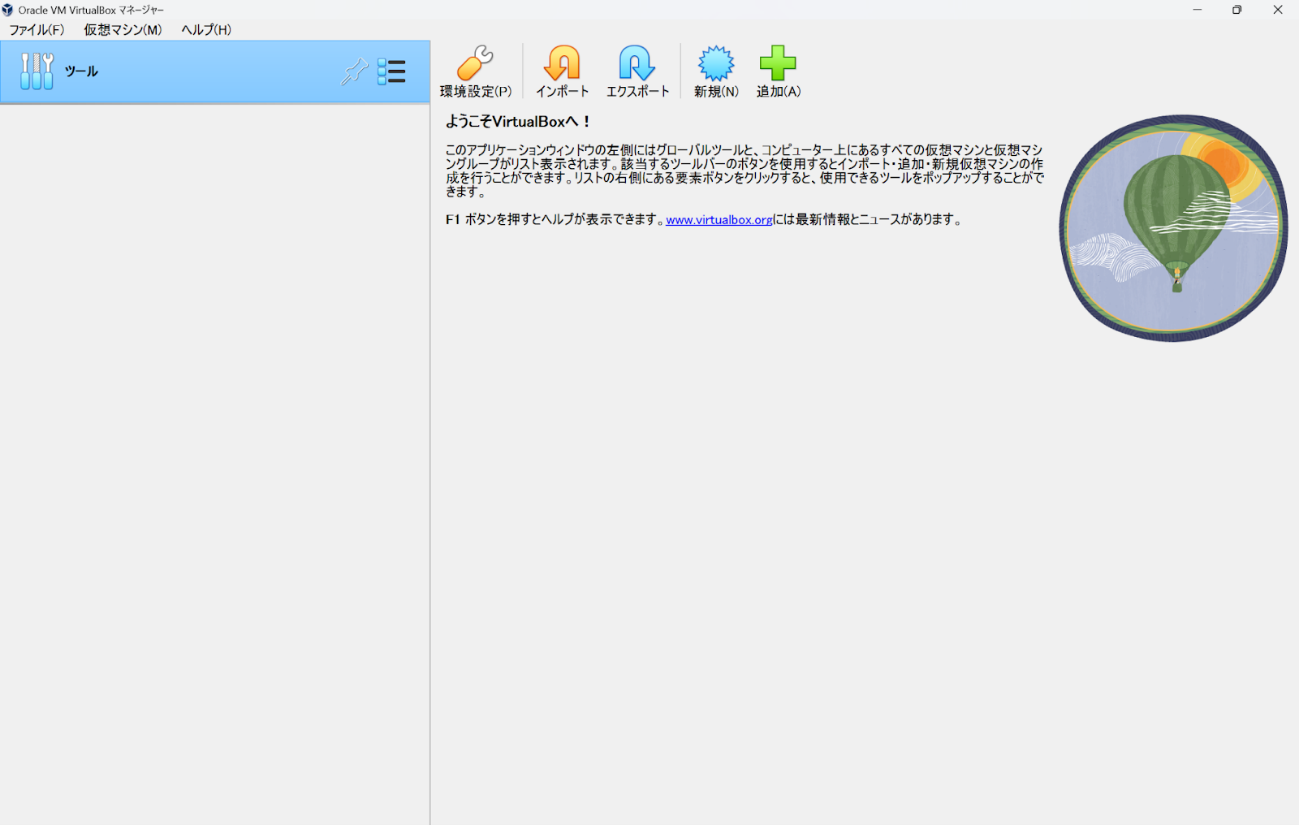
Task: Click the インポート appliance import icon
Action: click(562, 64)
